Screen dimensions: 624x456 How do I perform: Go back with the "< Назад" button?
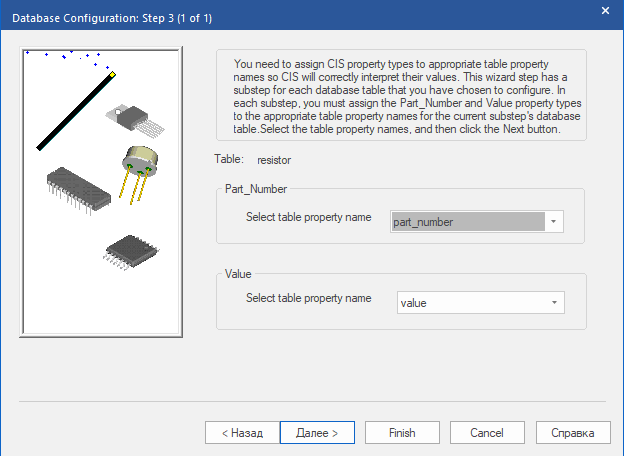[234, 432]
